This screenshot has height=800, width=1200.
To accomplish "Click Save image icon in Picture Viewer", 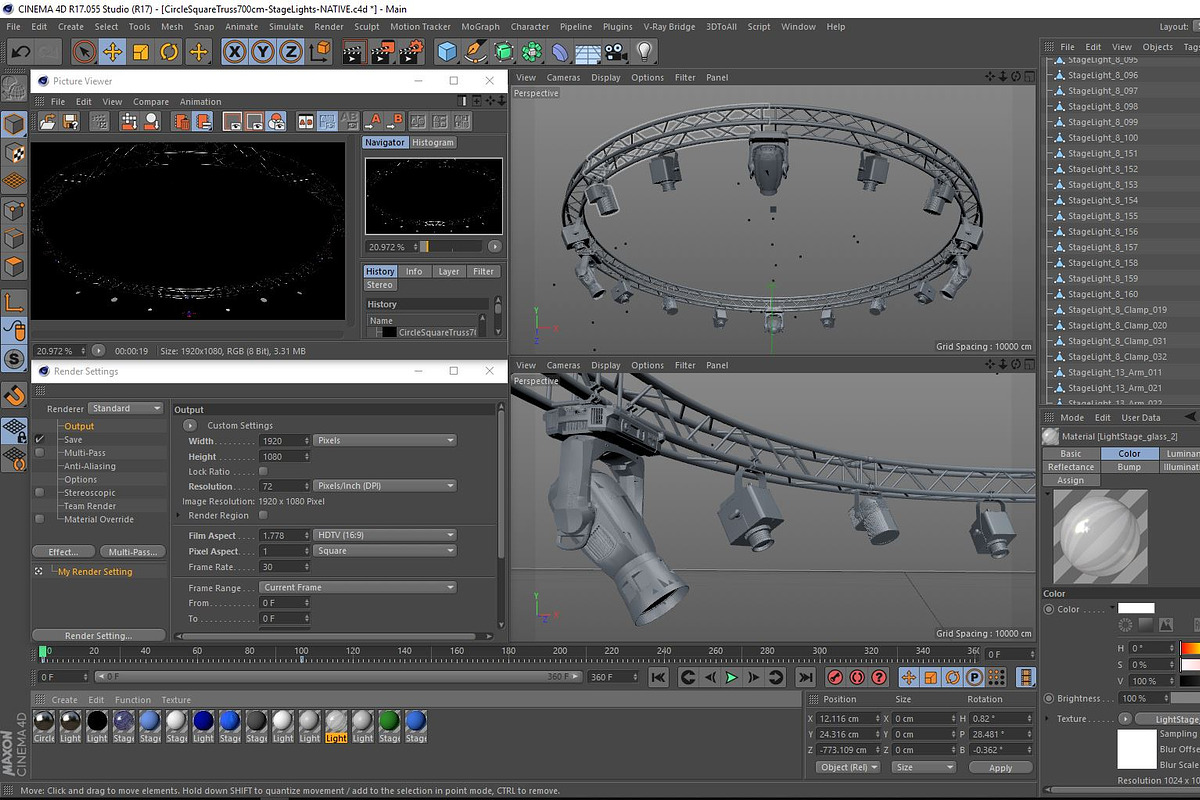I will [x=70, y=121].
